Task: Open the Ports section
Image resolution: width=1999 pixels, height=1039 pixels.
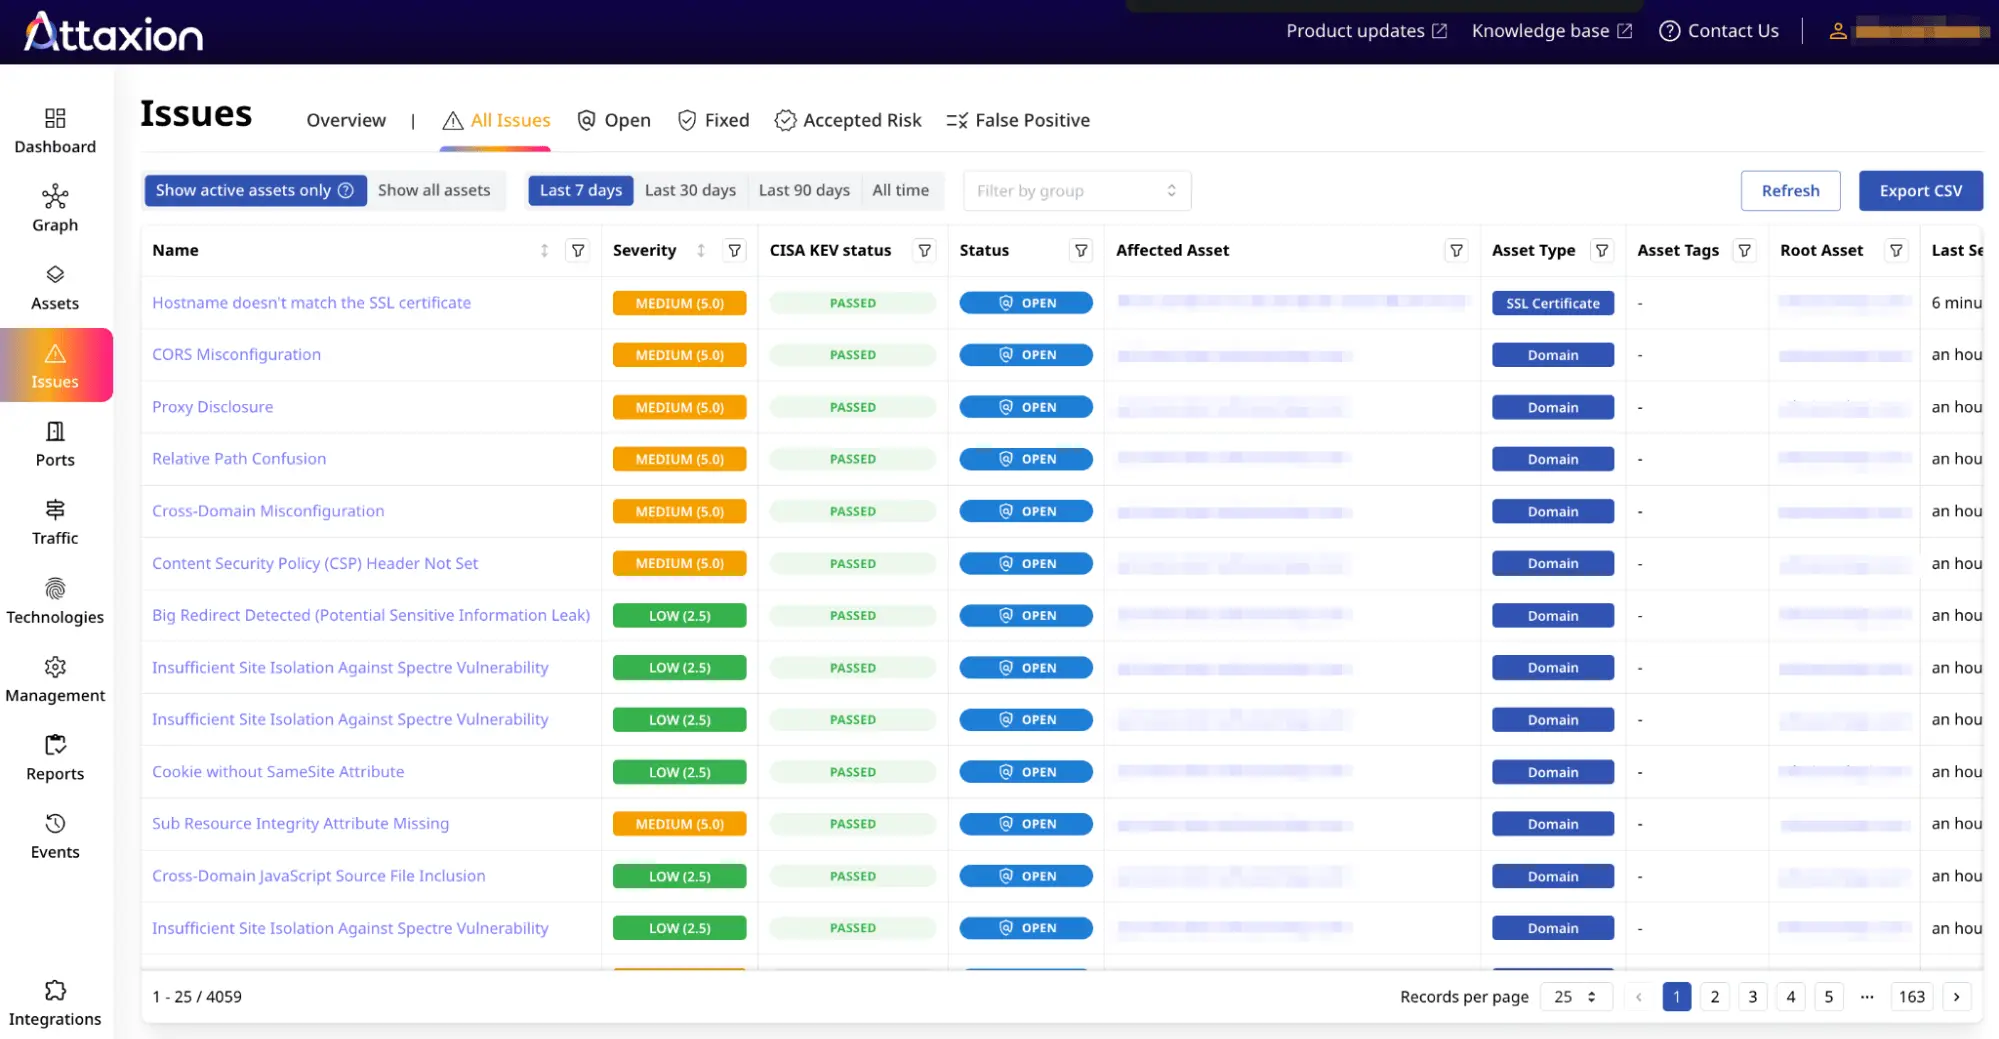Action: 55,444
